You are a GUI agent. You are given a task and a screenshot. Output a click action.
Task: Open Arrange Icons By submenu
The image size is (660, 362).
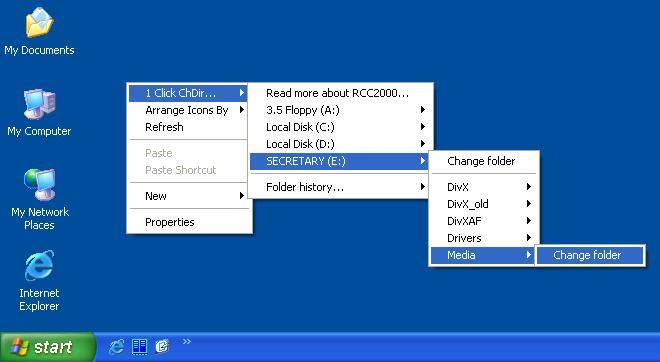188,110
